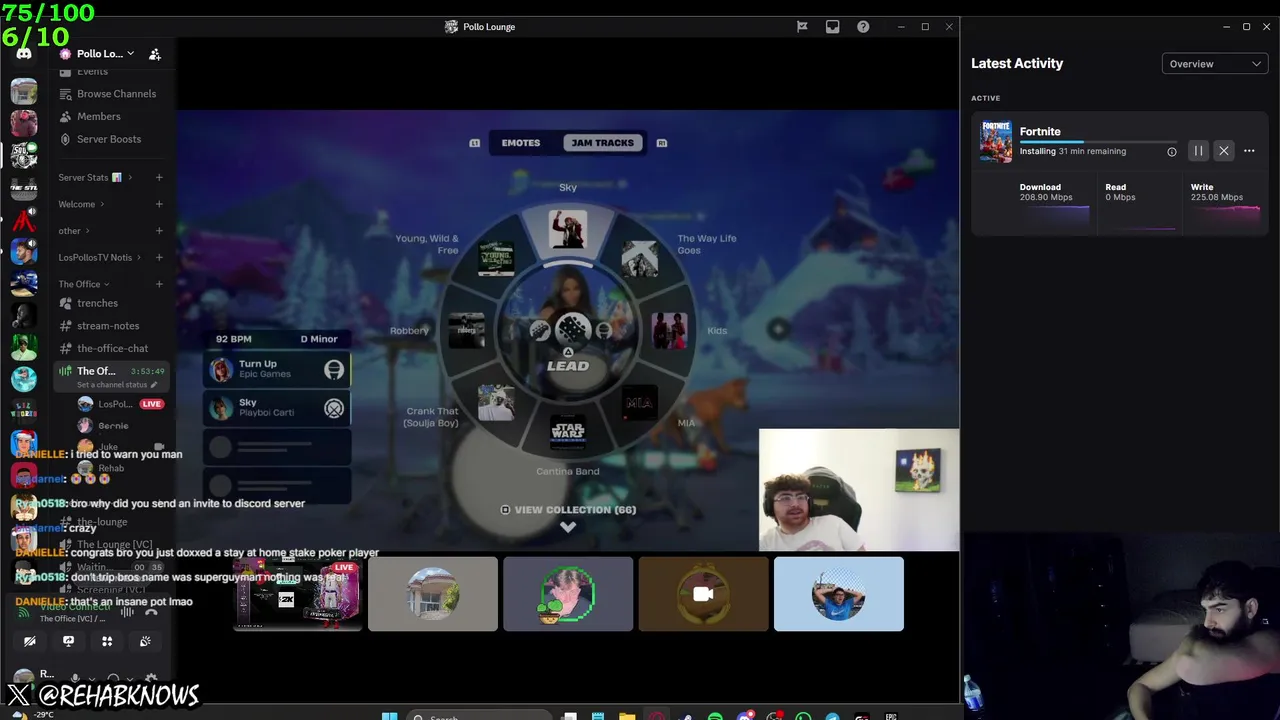The height and width of the screenshot is (720, 1280).
Task: Select the Sky Playboi Carti track row
Action: click(277, 408)
